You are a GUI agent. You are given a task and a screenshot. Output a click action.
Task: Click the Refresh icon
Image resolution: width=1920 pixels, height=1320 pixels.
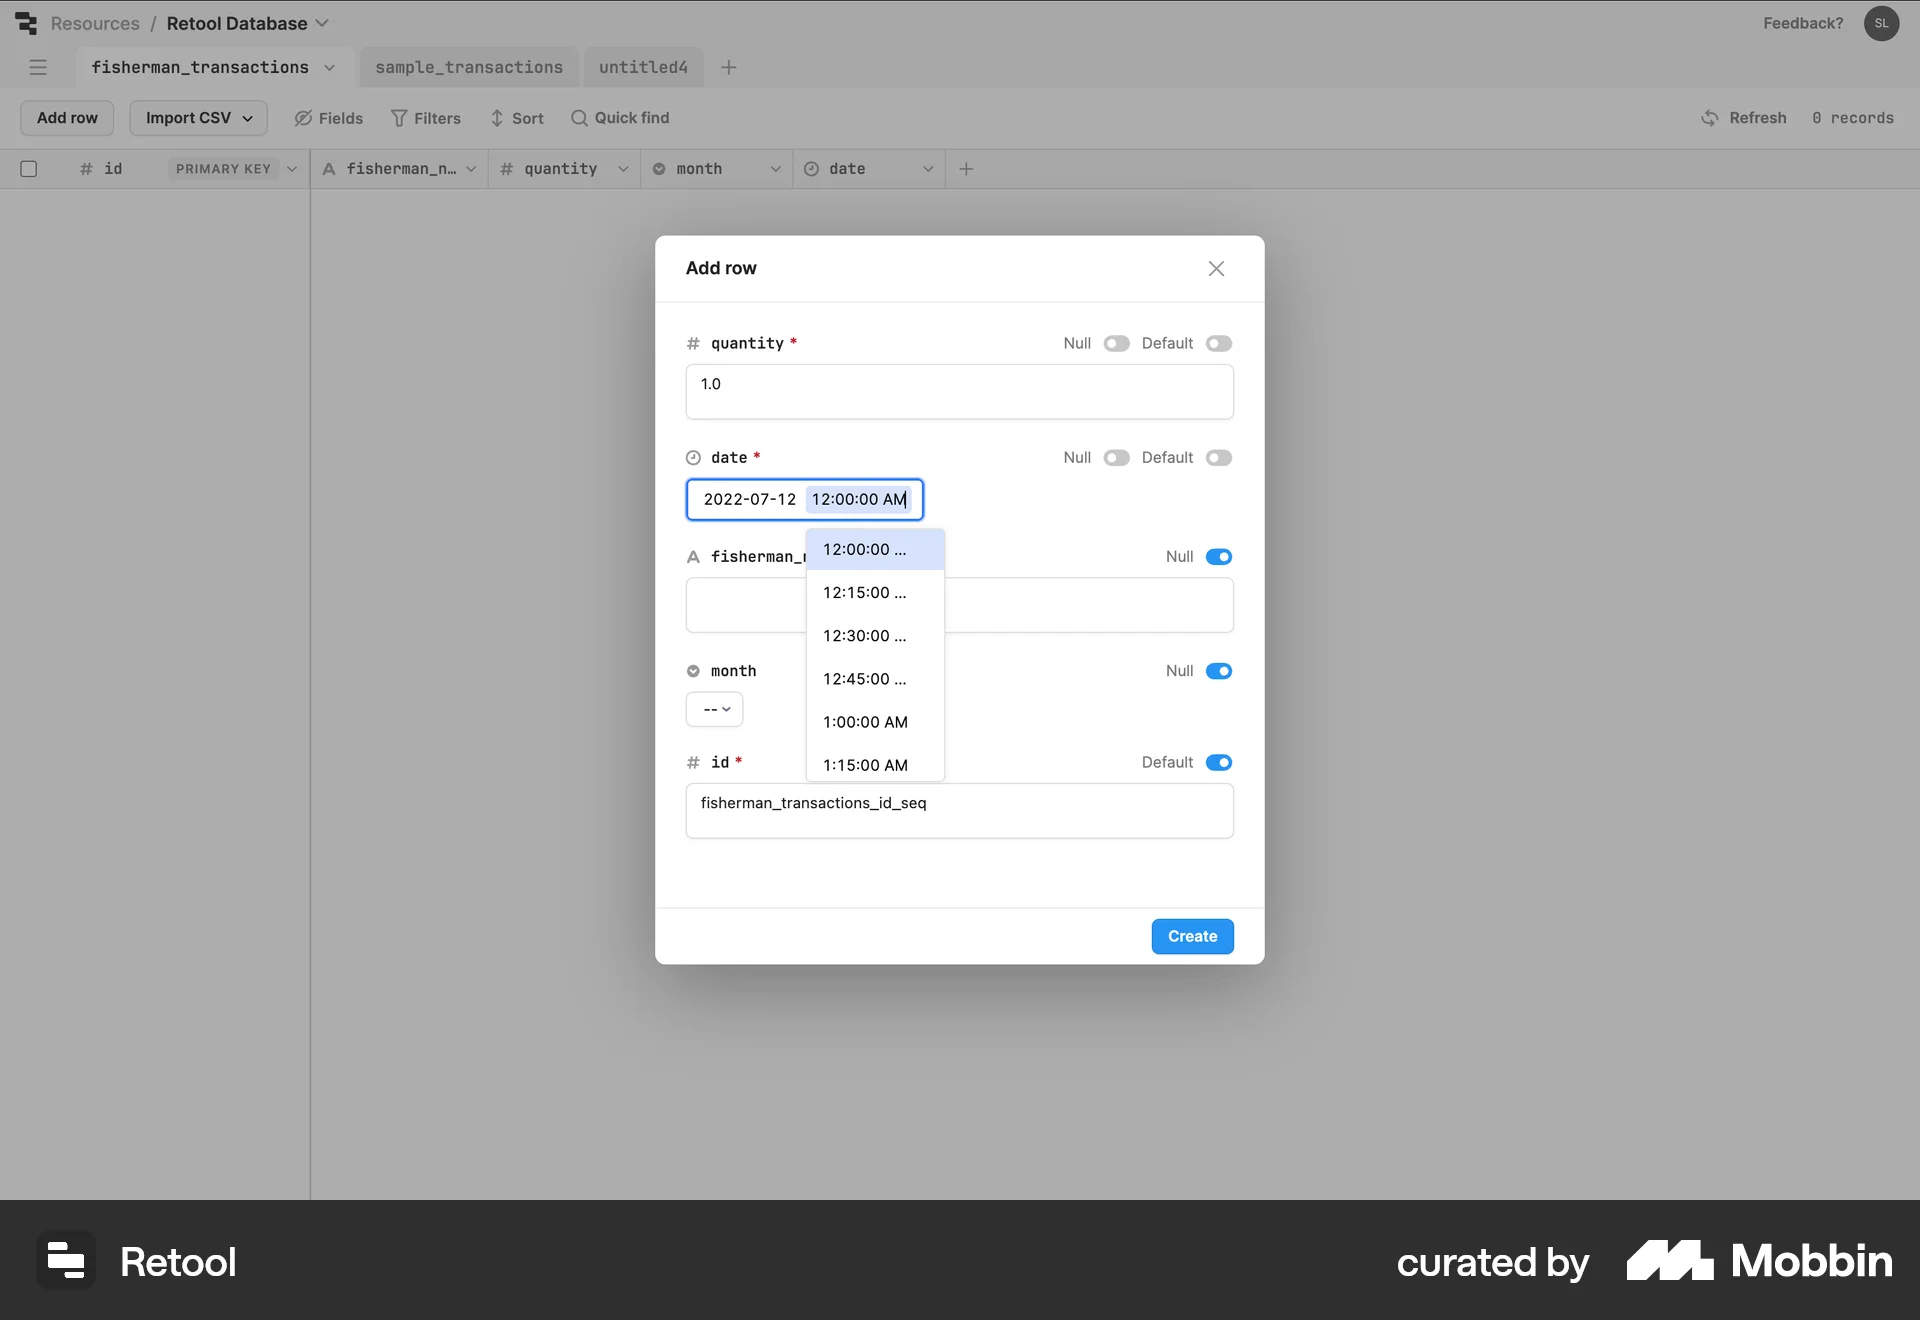(x=1710, y=118)
